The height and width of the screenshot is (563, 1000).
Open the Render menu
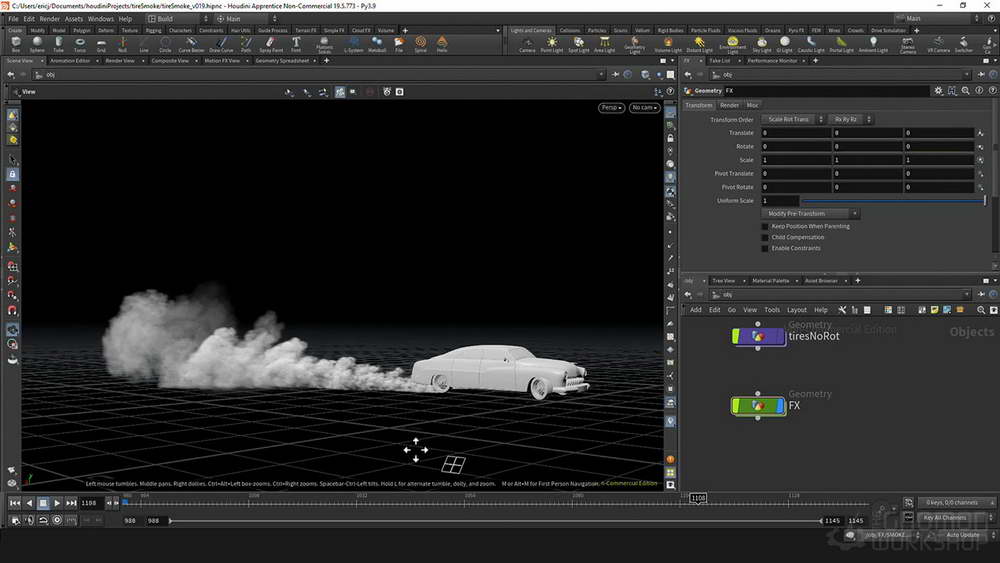click(x=50, y=18)
